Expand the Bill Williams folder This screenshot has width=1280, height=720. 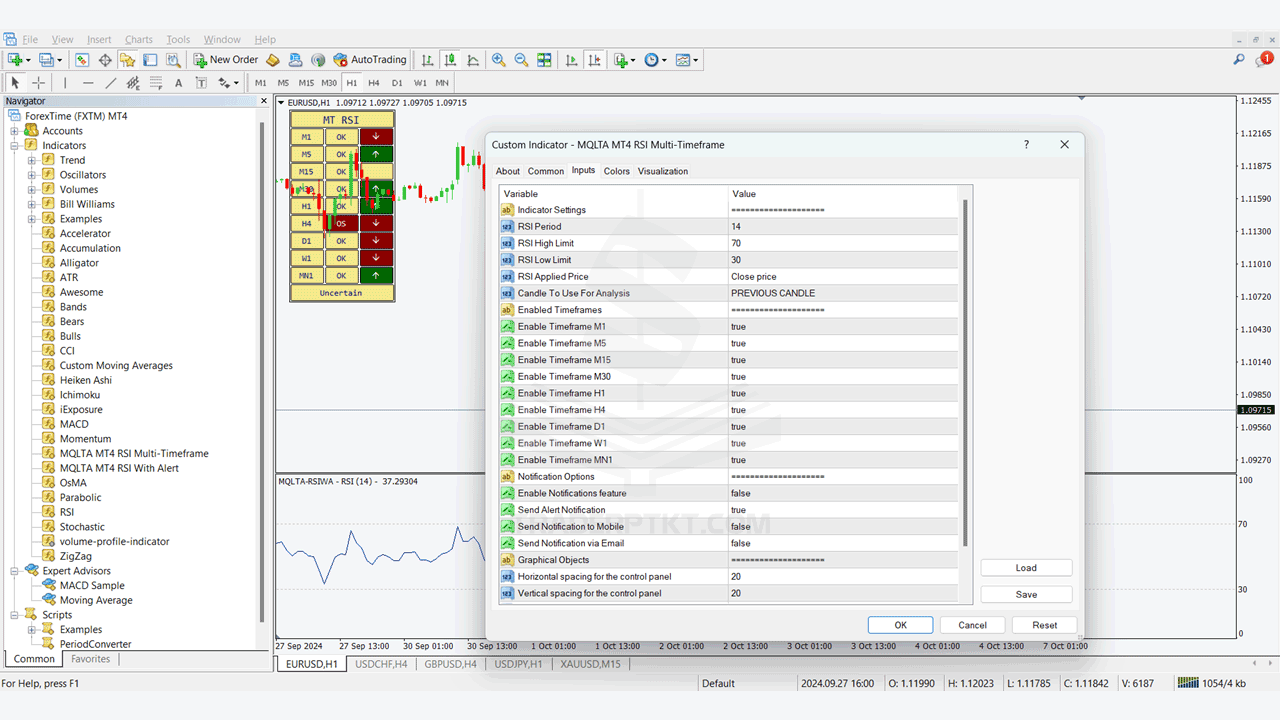click(x=32, y=204)
